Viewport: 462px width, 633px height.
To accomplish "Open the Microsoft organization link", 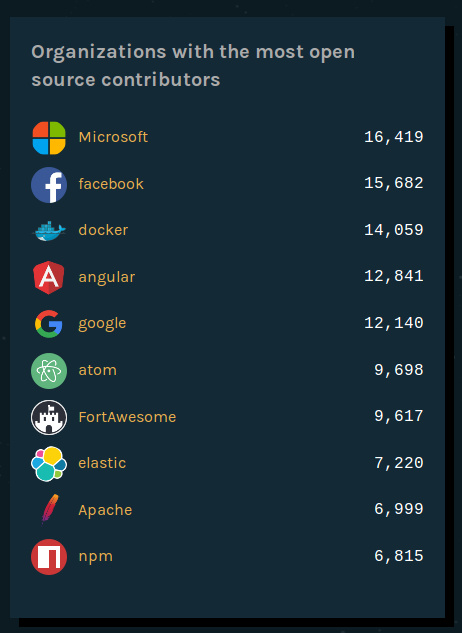I will tap(113, 137).
